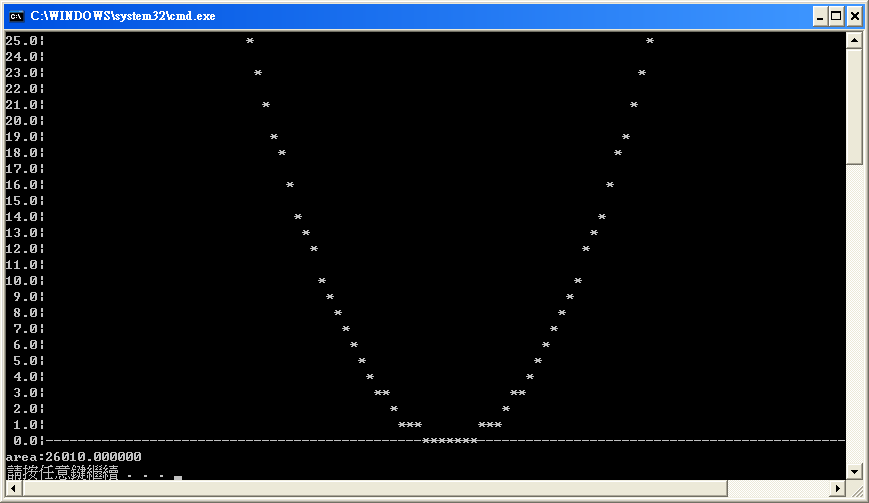Close the cmd.exe window

click(x=855, y=16)
